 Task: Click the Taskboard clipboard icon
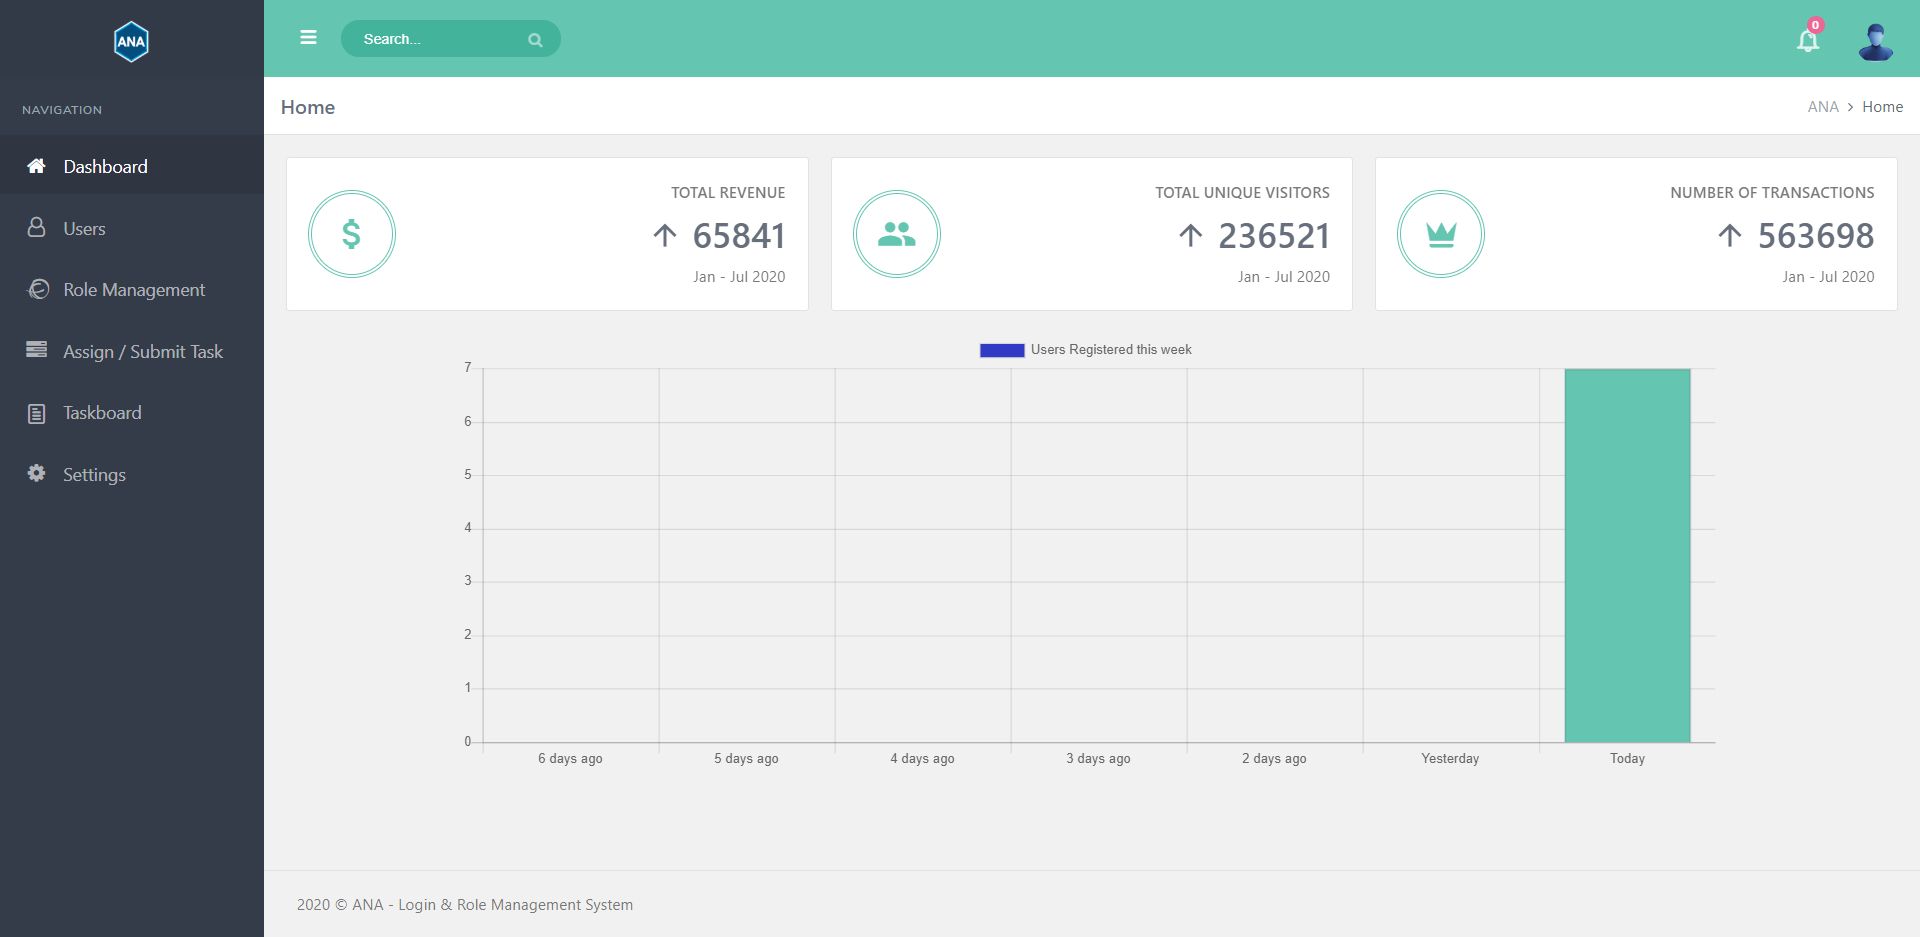coord(37,413)
